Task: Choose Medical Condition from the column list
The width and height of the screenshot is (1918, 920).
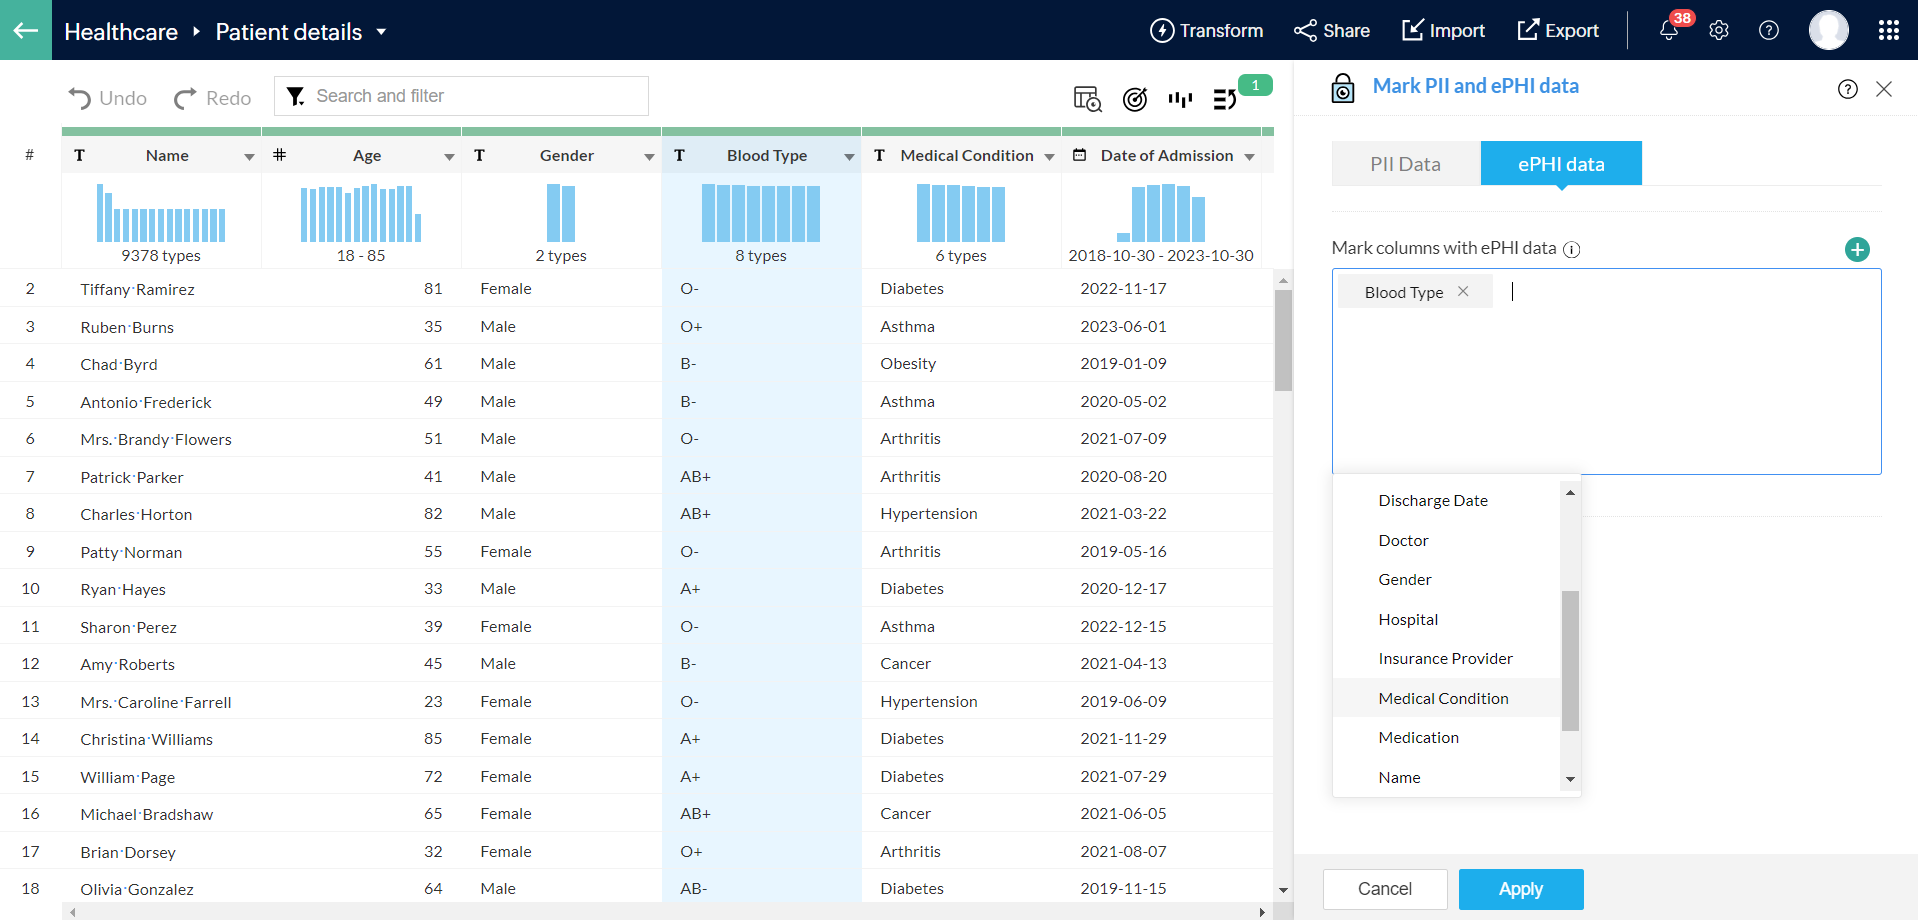Action: (1443, 698)
